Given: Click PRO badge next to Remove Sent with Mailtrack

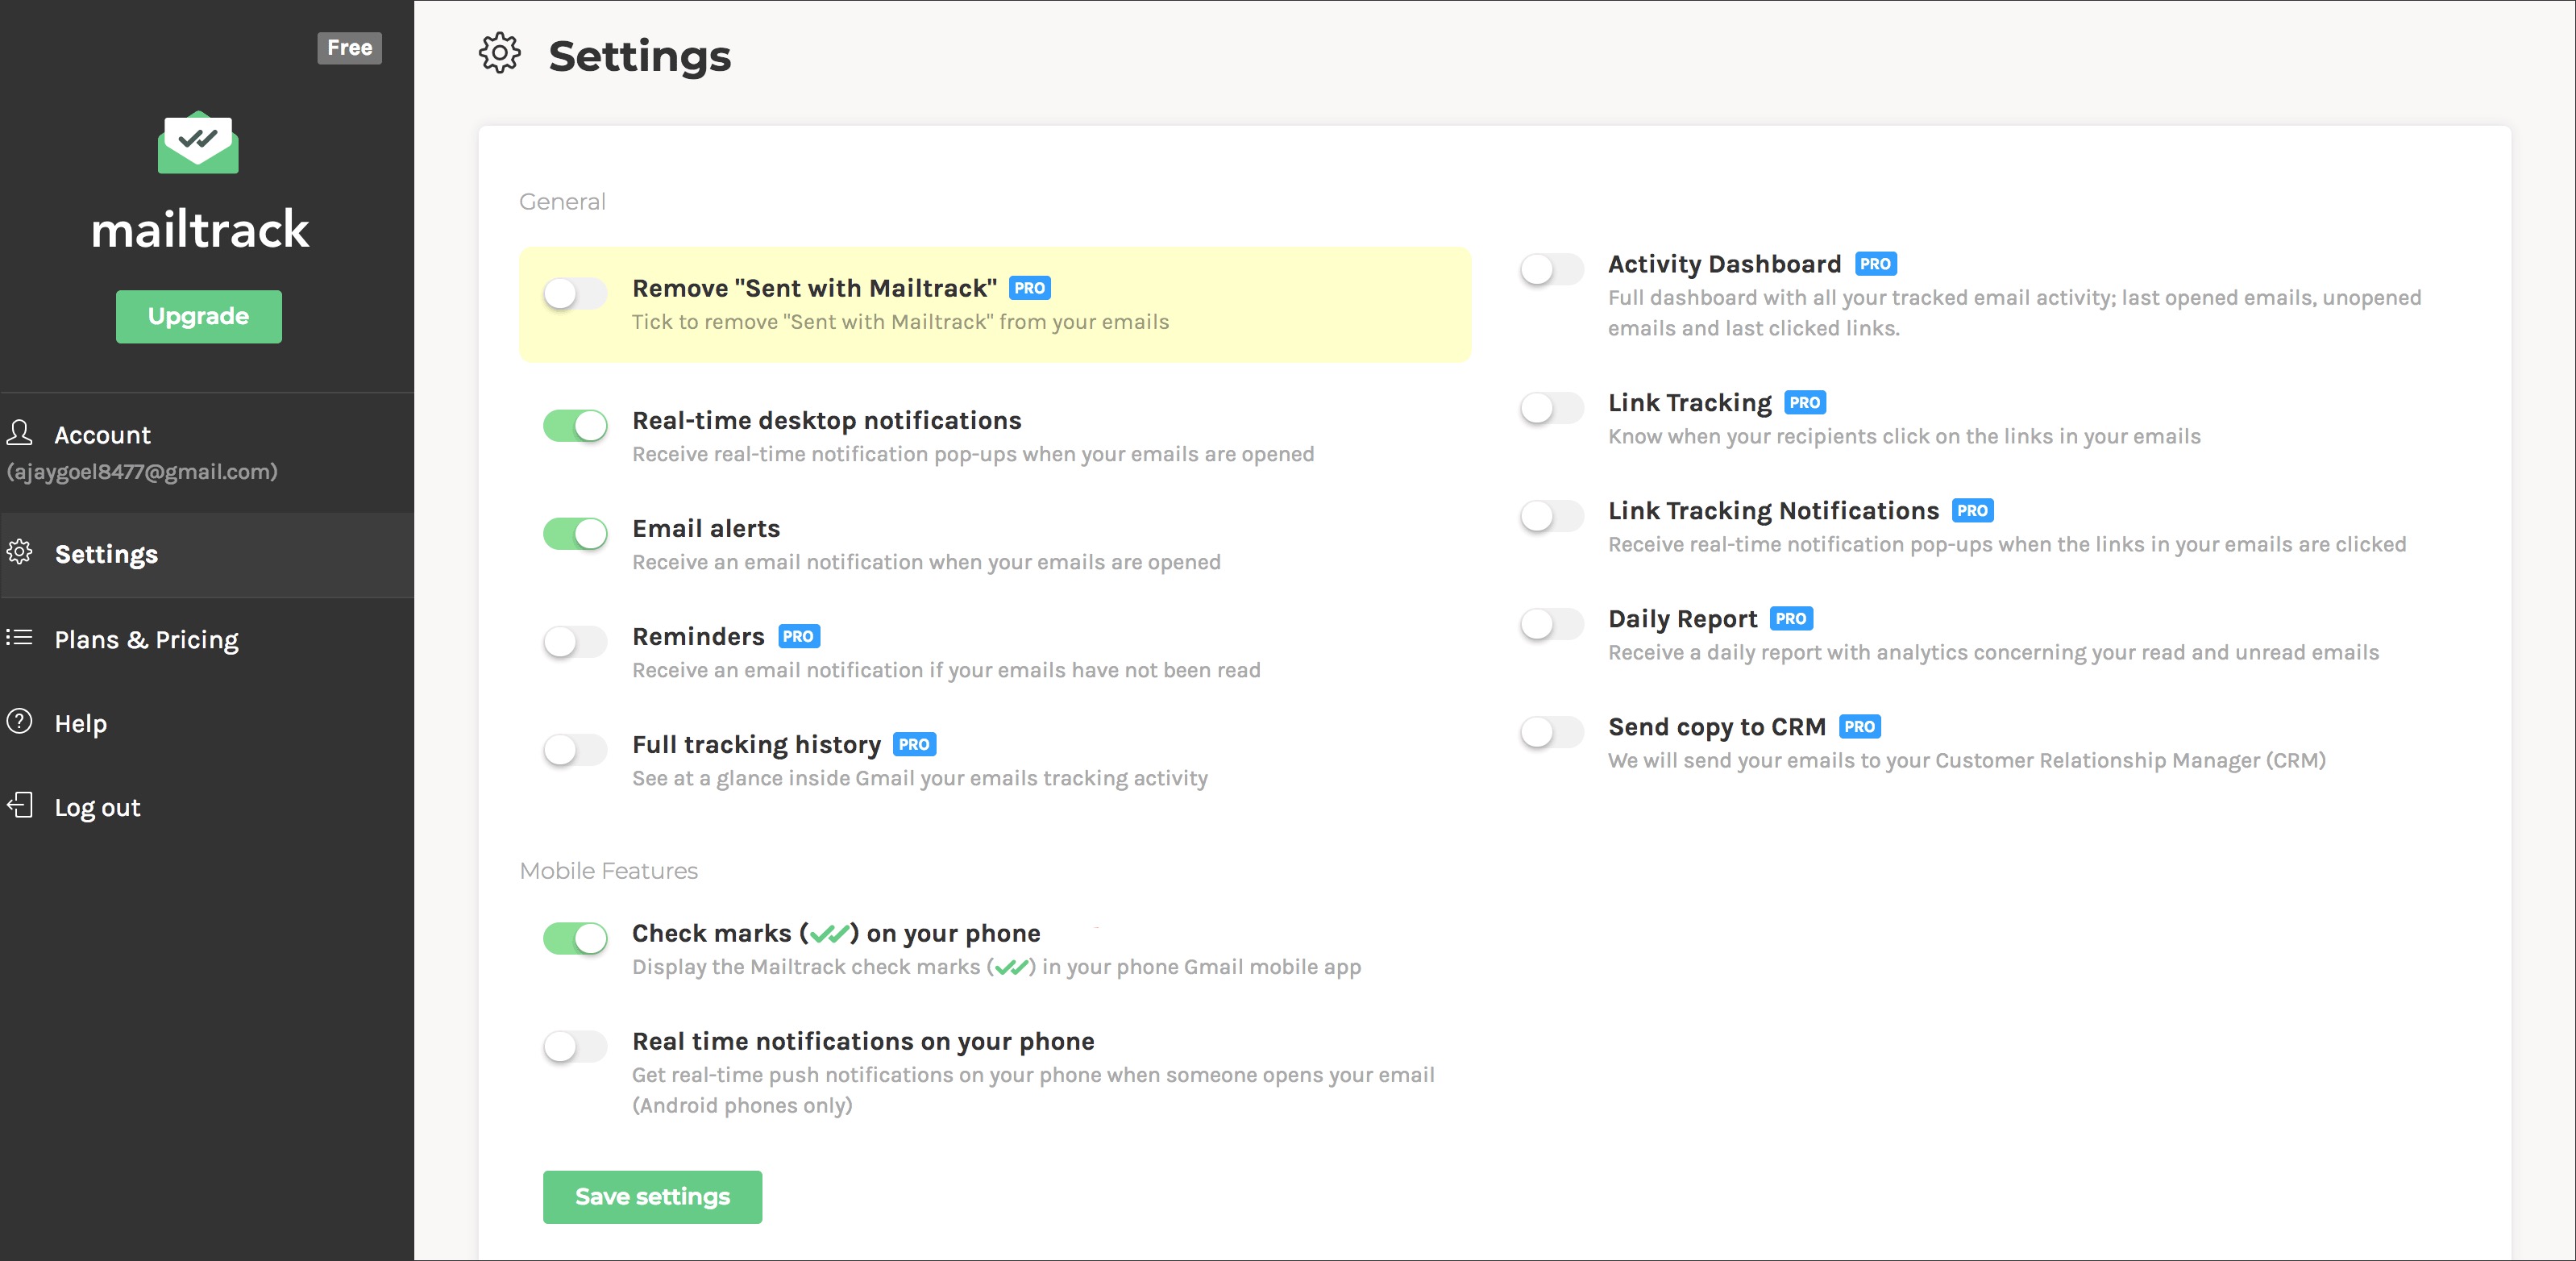Looking at the screenshot, I should point(1029,288).
